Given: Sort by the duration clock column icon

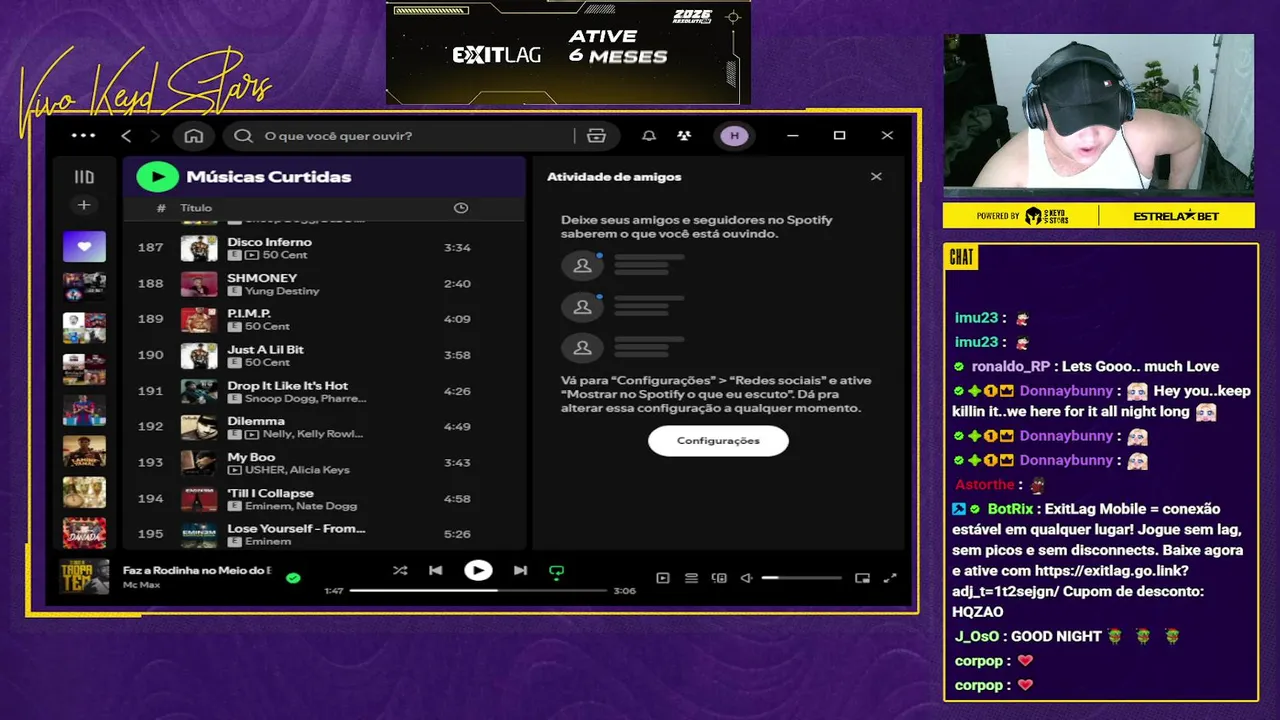Looking at the screenshot, I should click(x=461, y=208).
